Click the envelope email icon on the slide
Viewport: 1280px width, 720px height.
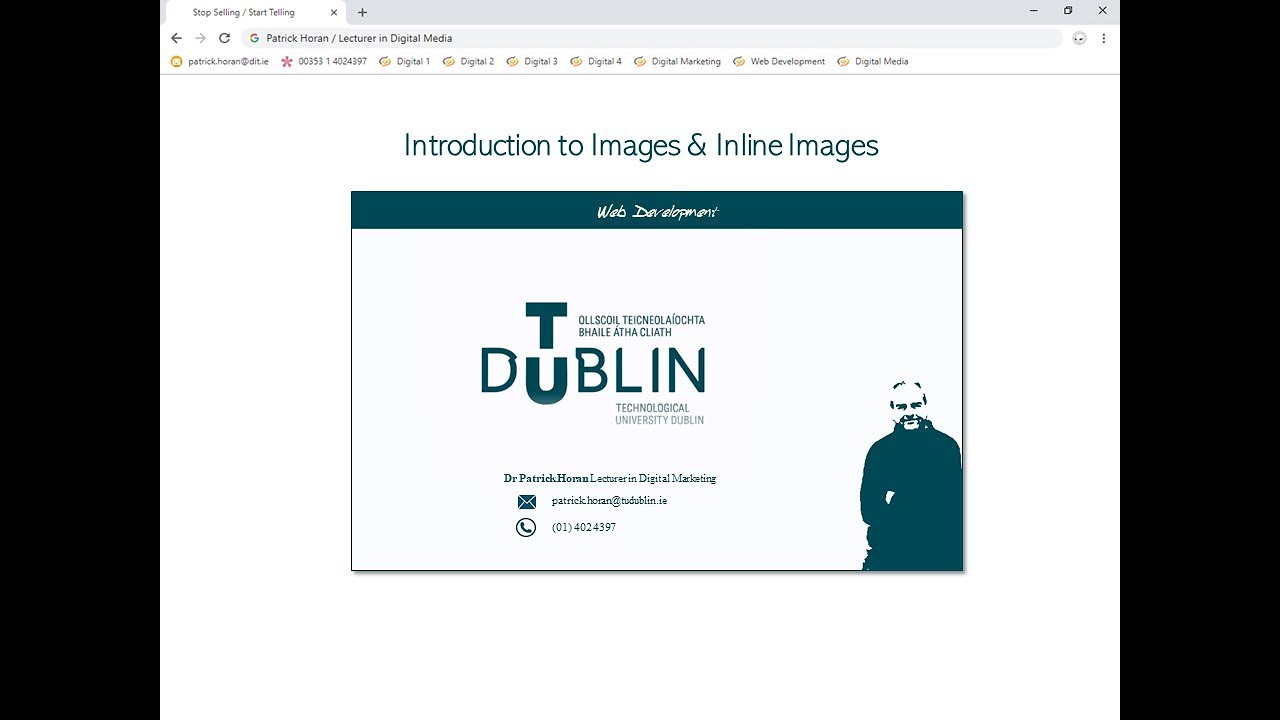point(527,502)
